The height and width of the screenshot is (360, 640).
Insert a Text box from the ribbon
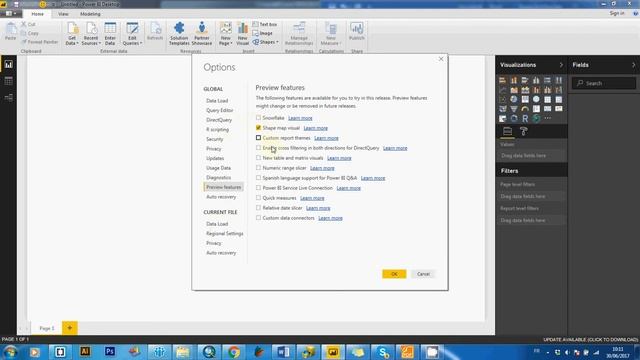[264, 24]
